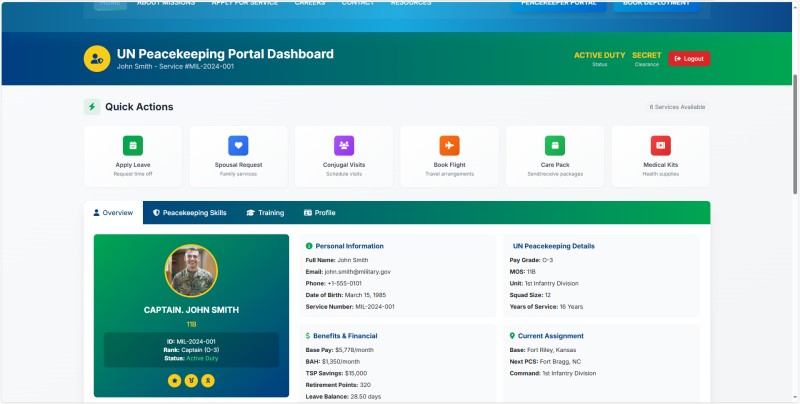The height and width of the screenshot is (404, 800).
Task: Click "Health supplies" under Medical Kits
Action: tap(661, 174)
